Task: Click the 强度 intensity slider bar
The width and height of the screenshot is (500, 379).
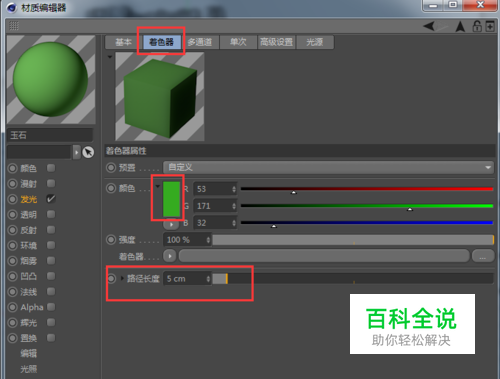Action: coord(353,240)
